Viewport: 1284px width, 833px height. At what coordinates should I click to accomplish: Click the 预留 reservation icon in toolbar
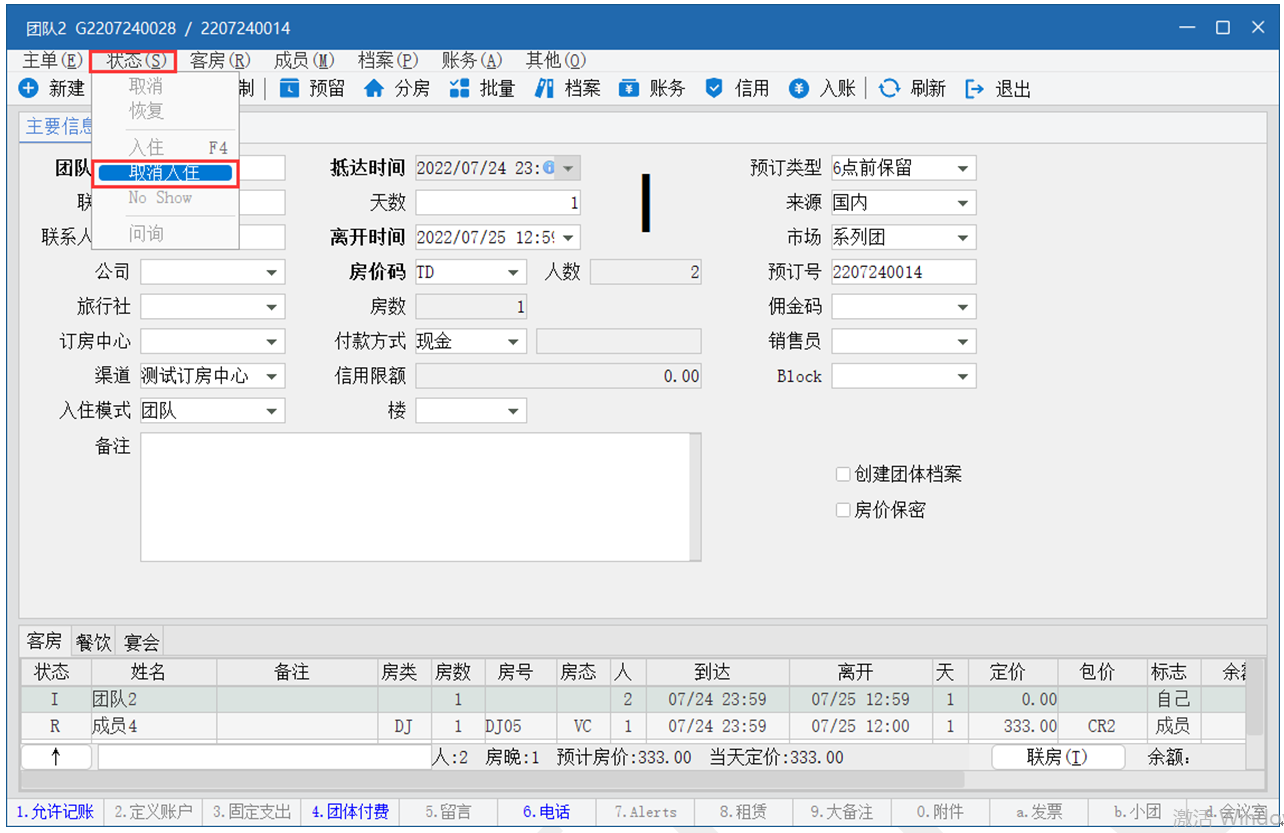[x=289, y=89]
